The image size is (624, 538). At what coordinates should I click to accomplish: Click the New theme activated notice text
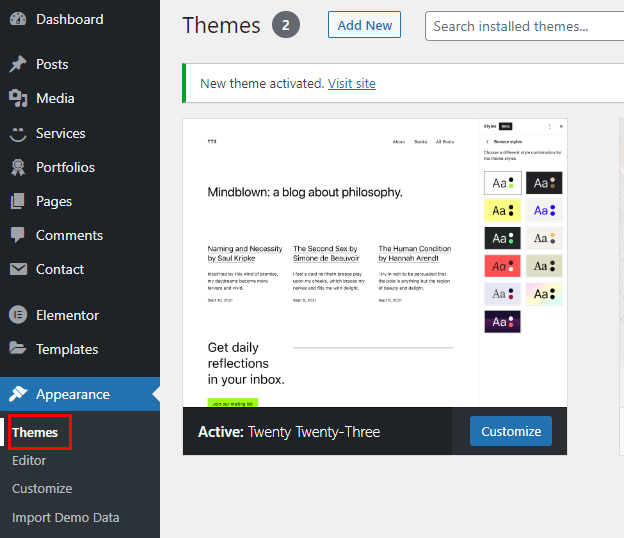coord(262,84)
